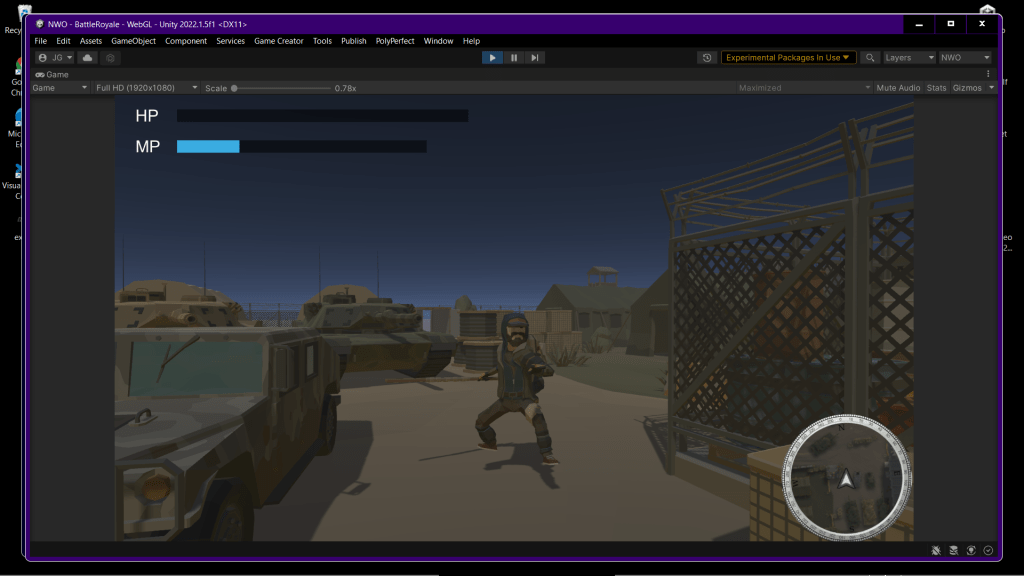The image size is (1024, 576).
Task: Open the Full HD (1920x1080) resolution dropdown
Action: 146,88
